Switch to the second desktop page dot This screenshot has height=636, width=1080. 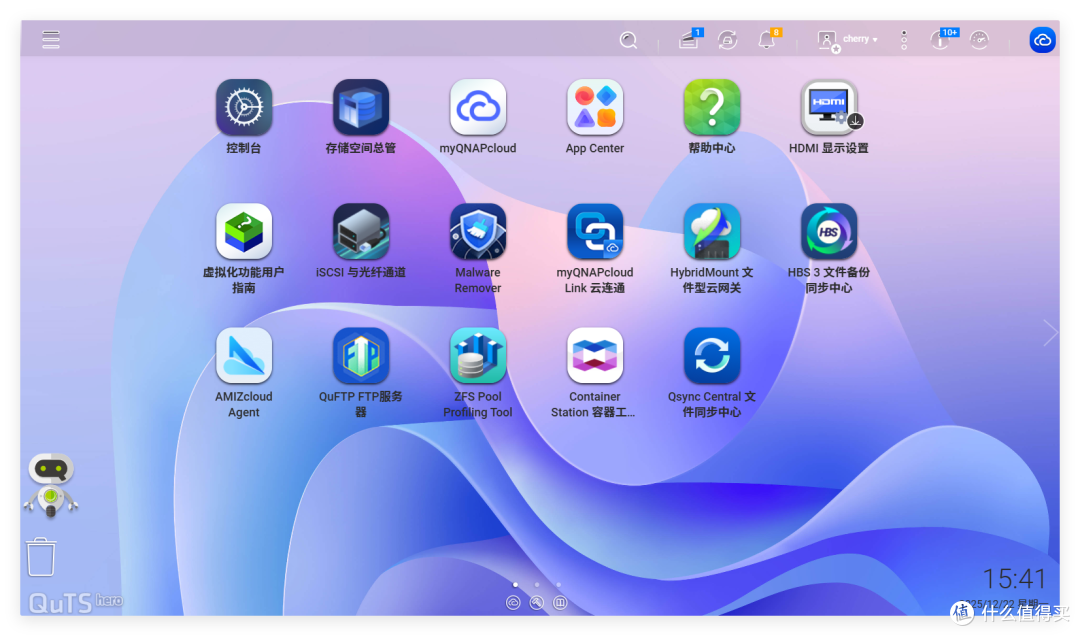click(537, 584)
